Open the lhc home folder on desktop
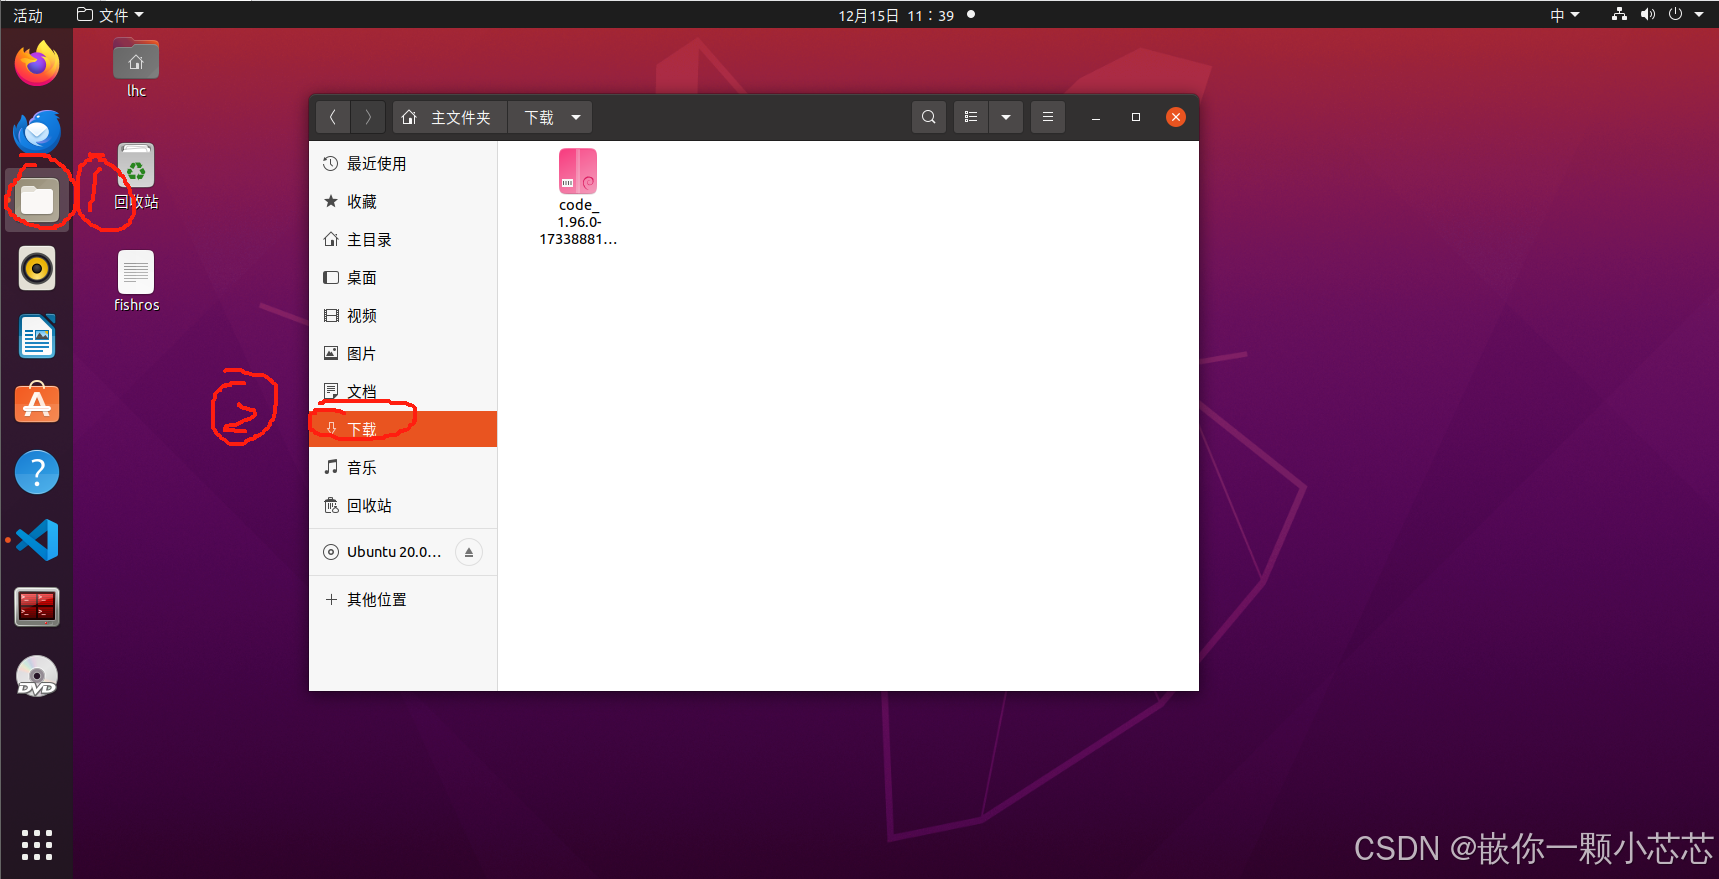 tap(136, 68)
